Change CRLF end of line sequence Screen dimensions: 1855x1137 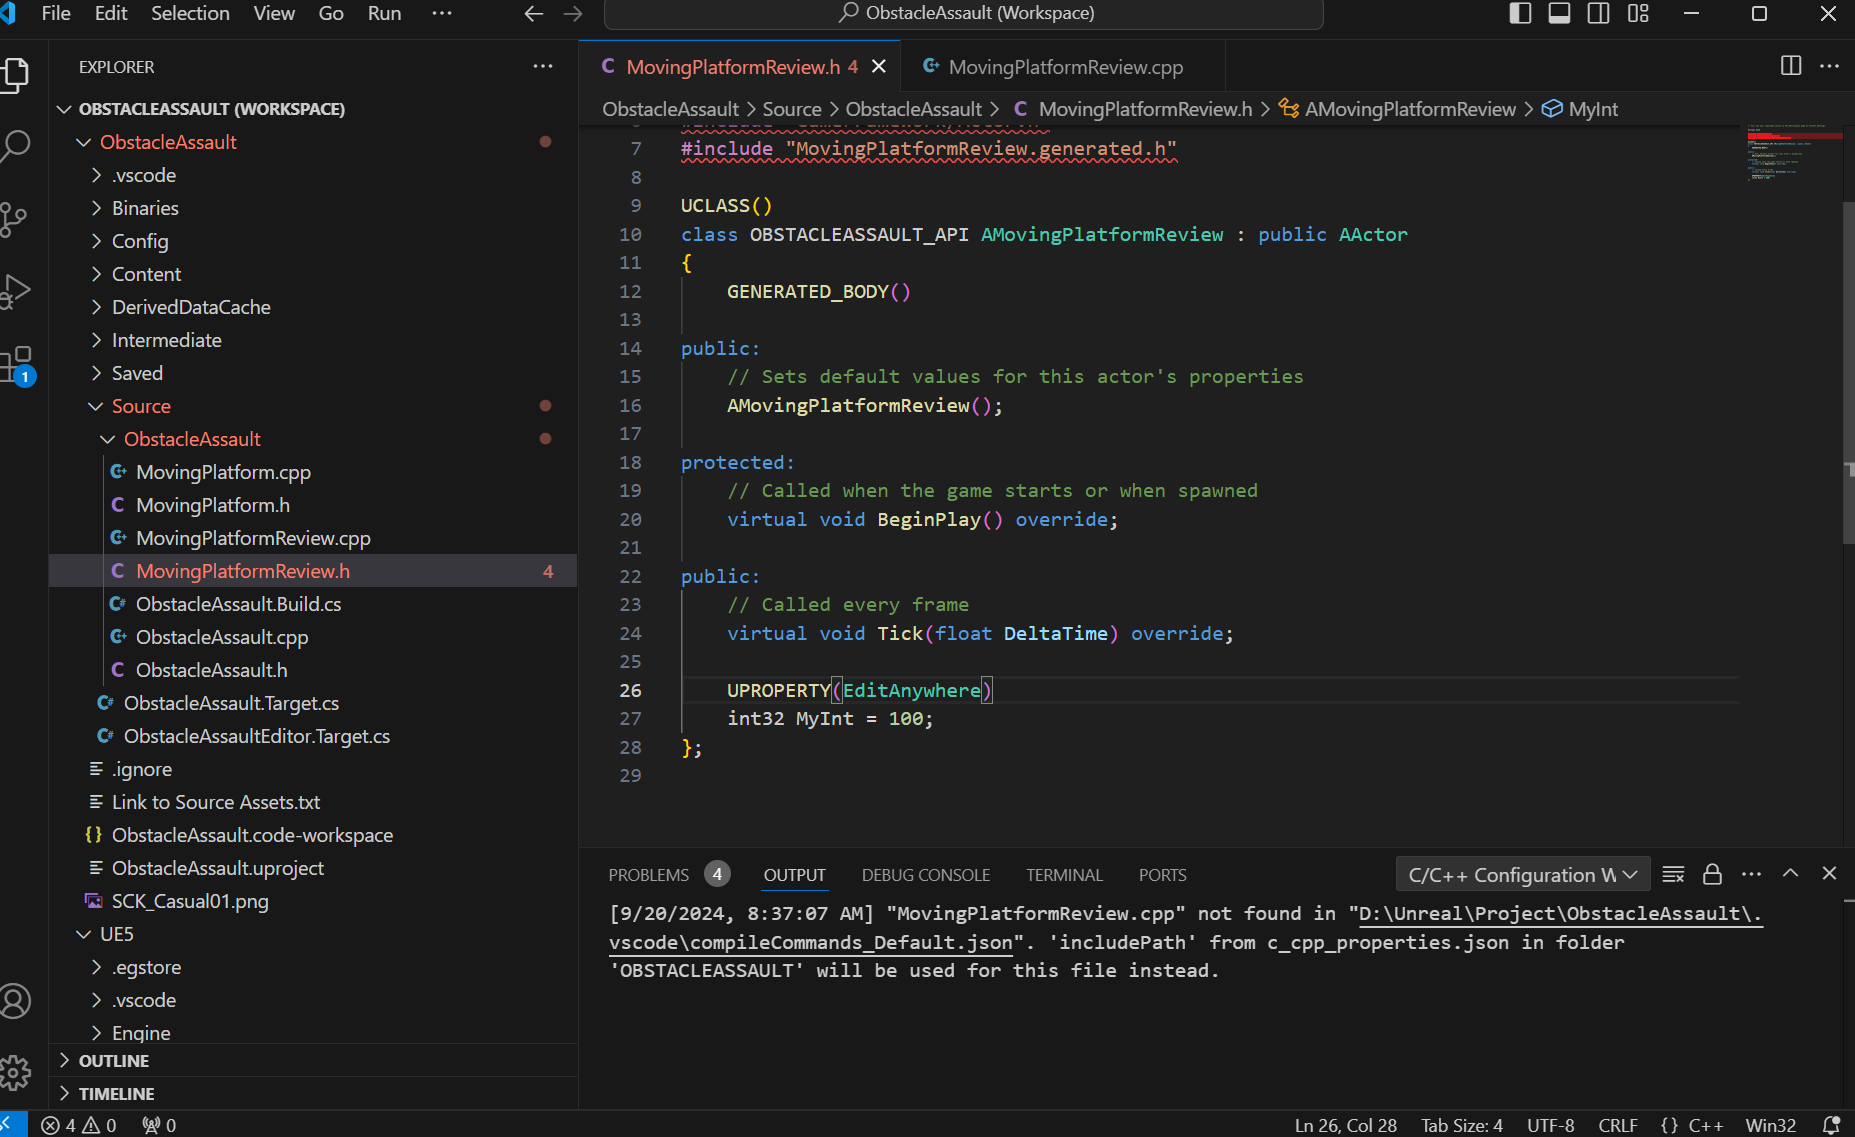[x=1617, y=1125]
